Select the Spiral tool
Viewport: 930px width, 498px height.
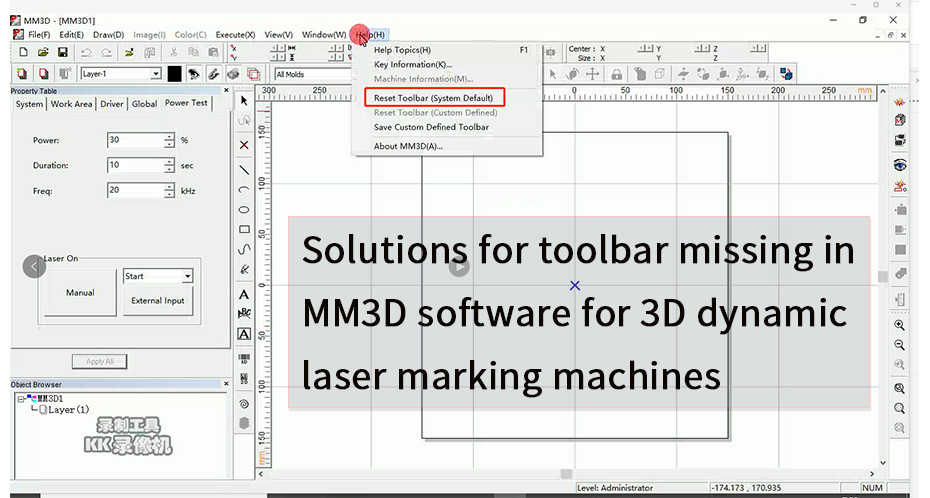(244, 404)
